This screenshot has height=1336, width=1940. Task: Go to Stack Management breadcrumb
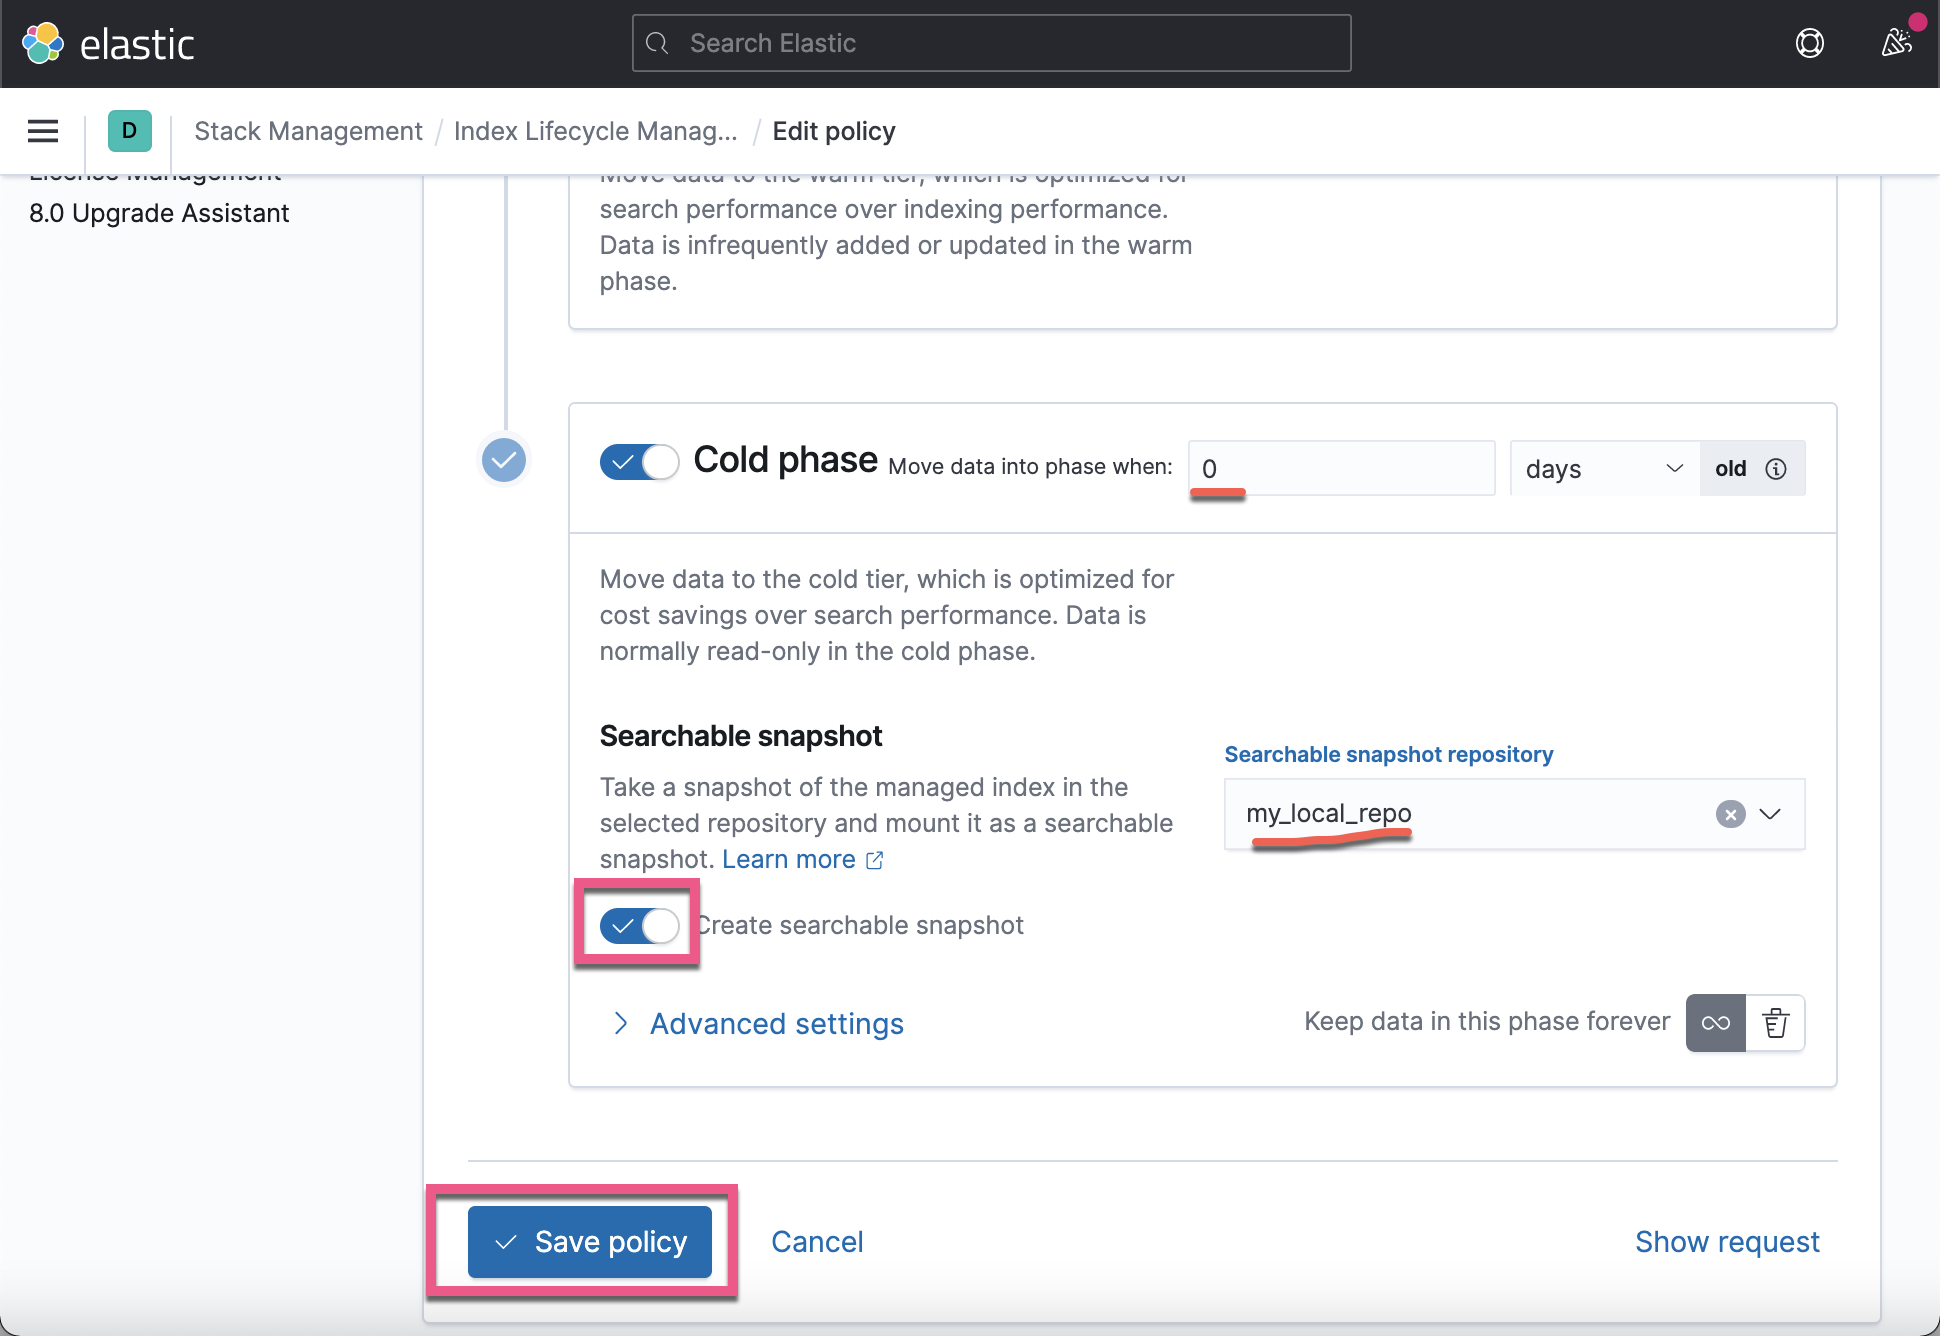pyautogui.click(x=308, y=131)
